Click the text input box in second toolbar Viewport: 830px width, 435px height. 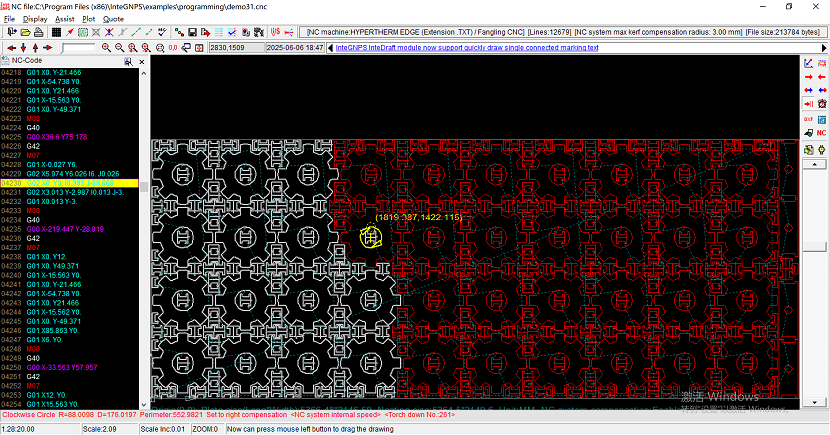coord(77,47)
